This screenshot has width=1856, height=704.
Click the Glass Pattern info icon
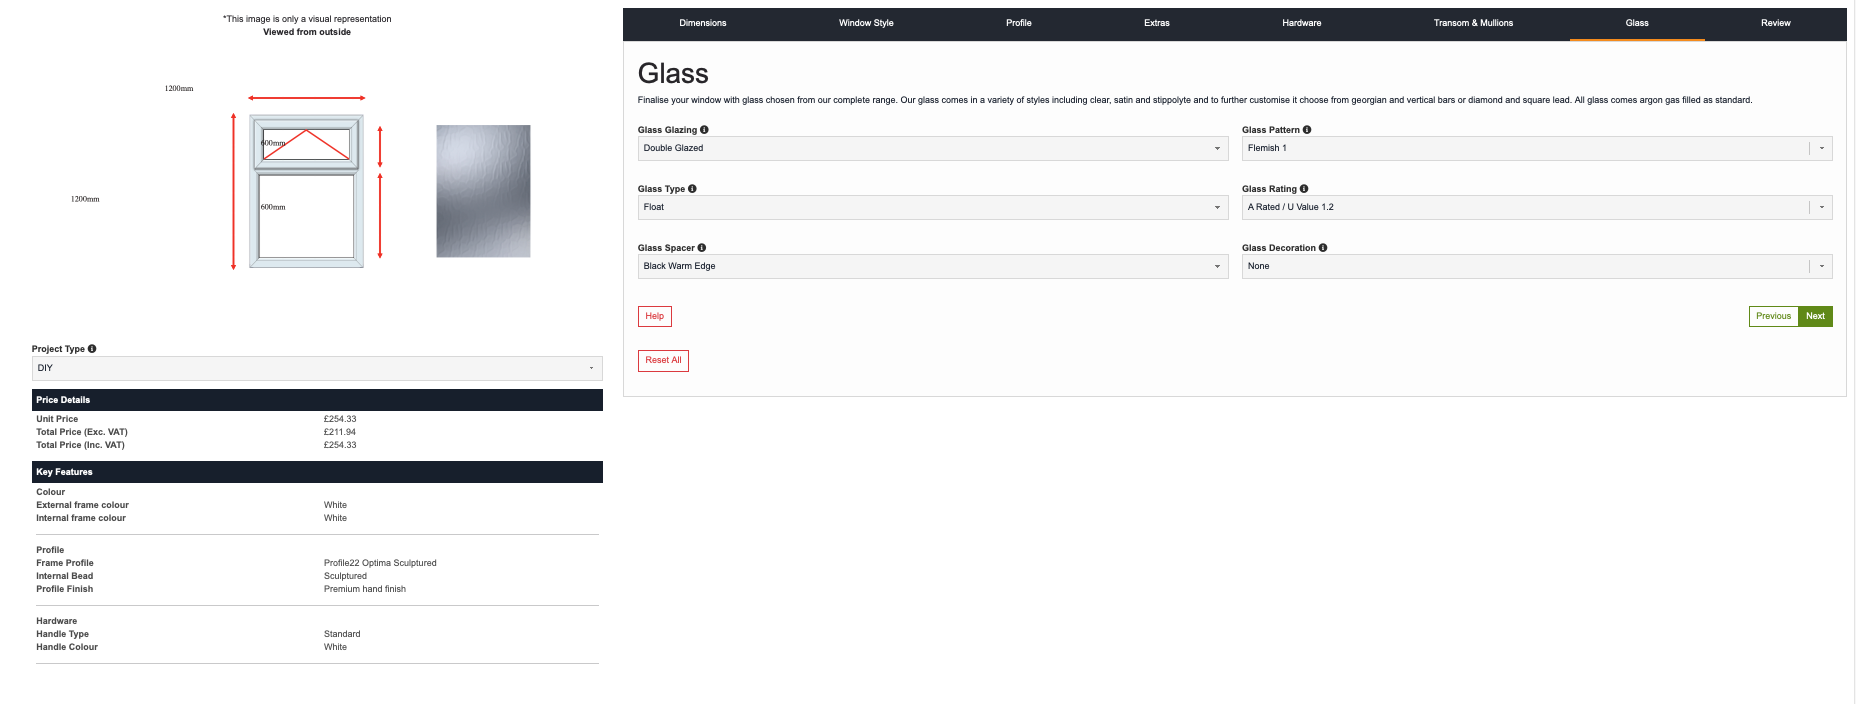click(1307, 130)
